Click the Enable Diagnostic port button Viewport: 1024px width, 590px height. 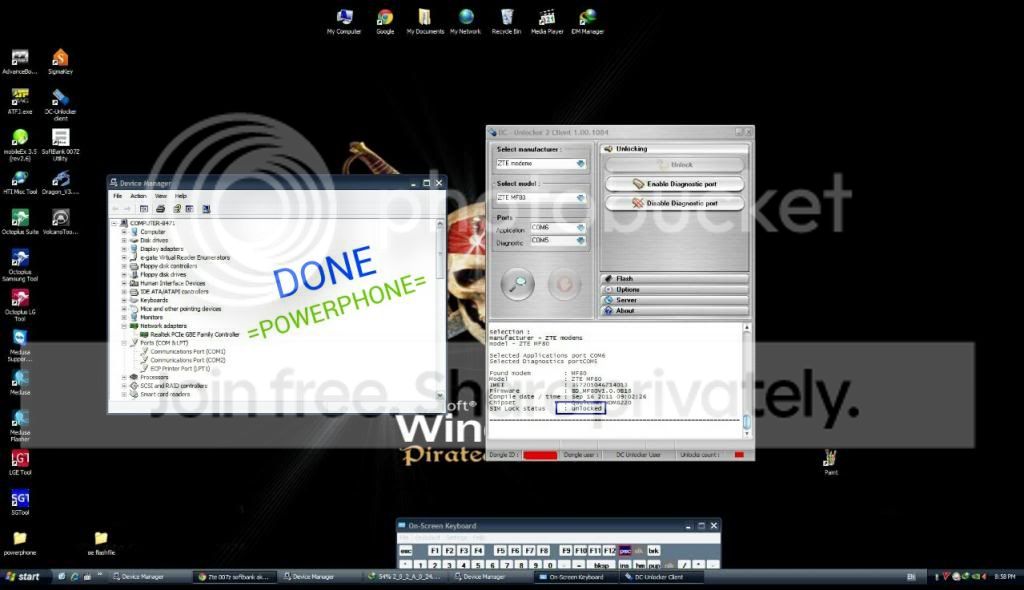coord(674,184)
